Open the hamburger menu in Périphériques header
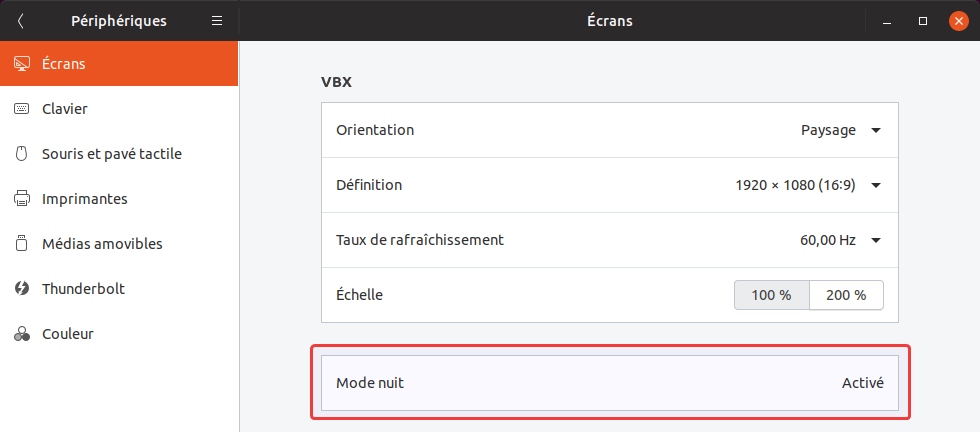The image size is (980, 432). tap(217, 21)
